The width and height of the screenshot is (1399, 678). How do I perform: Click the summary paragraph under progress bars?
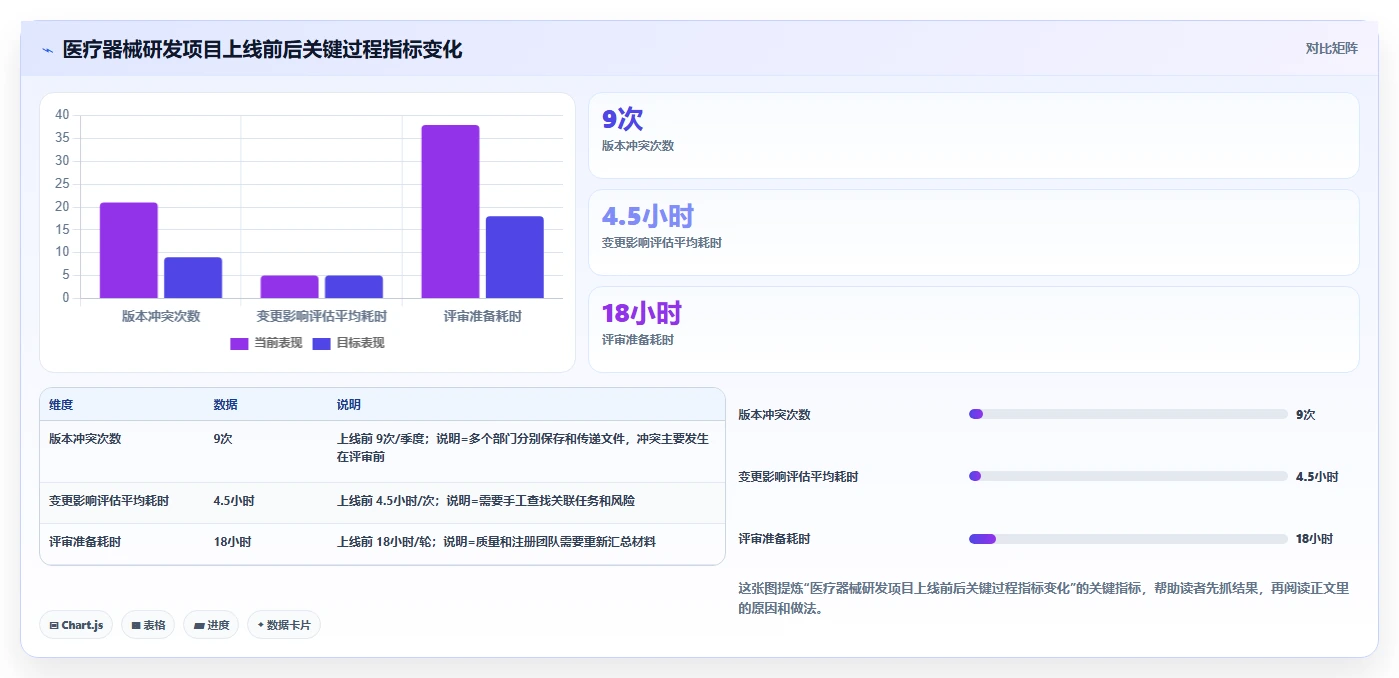click(1044, 598)
